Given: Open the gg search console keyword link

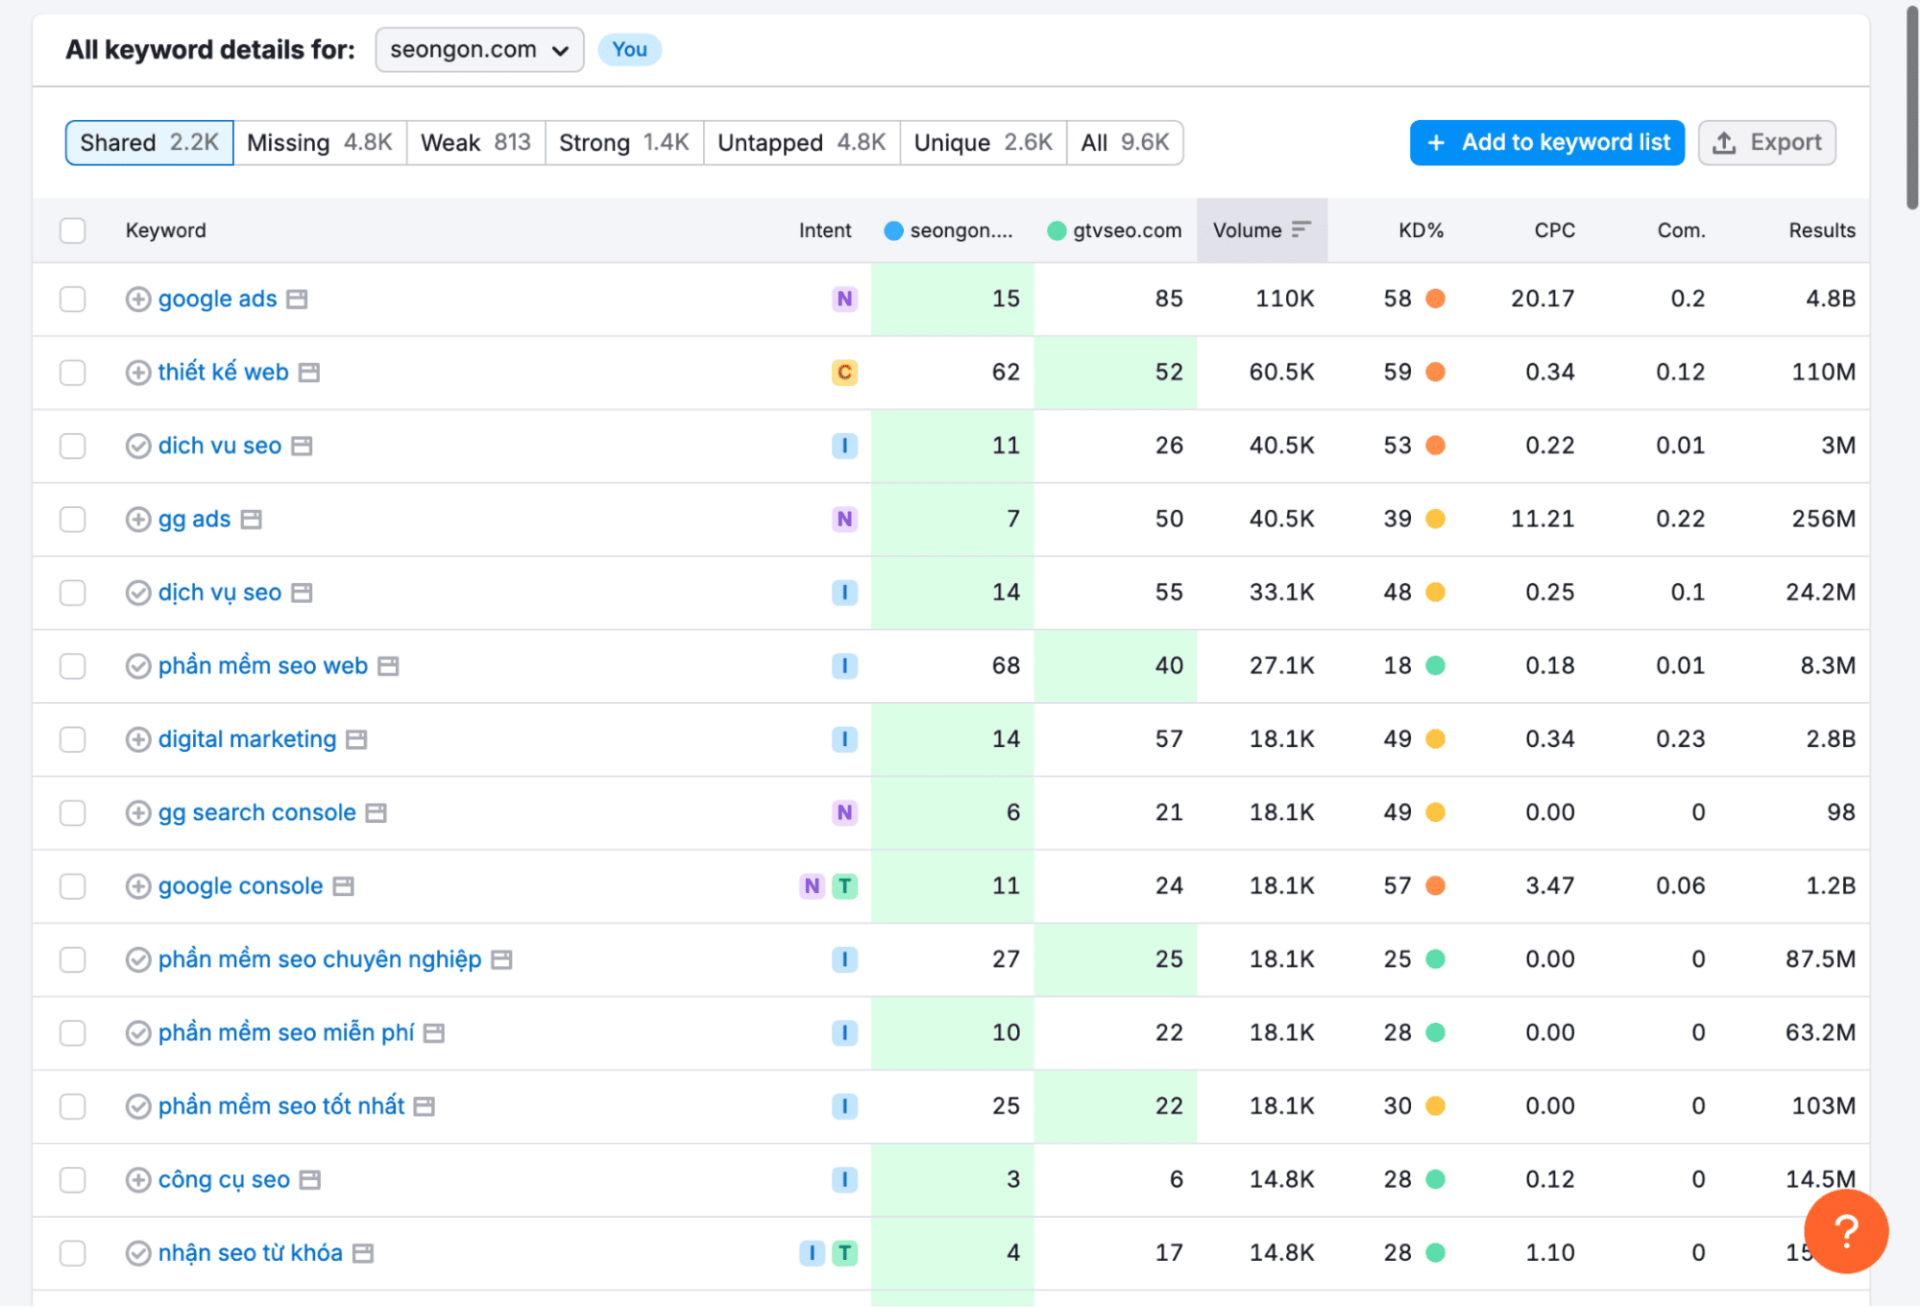Looking at the screenshot, I should (257, 813).
